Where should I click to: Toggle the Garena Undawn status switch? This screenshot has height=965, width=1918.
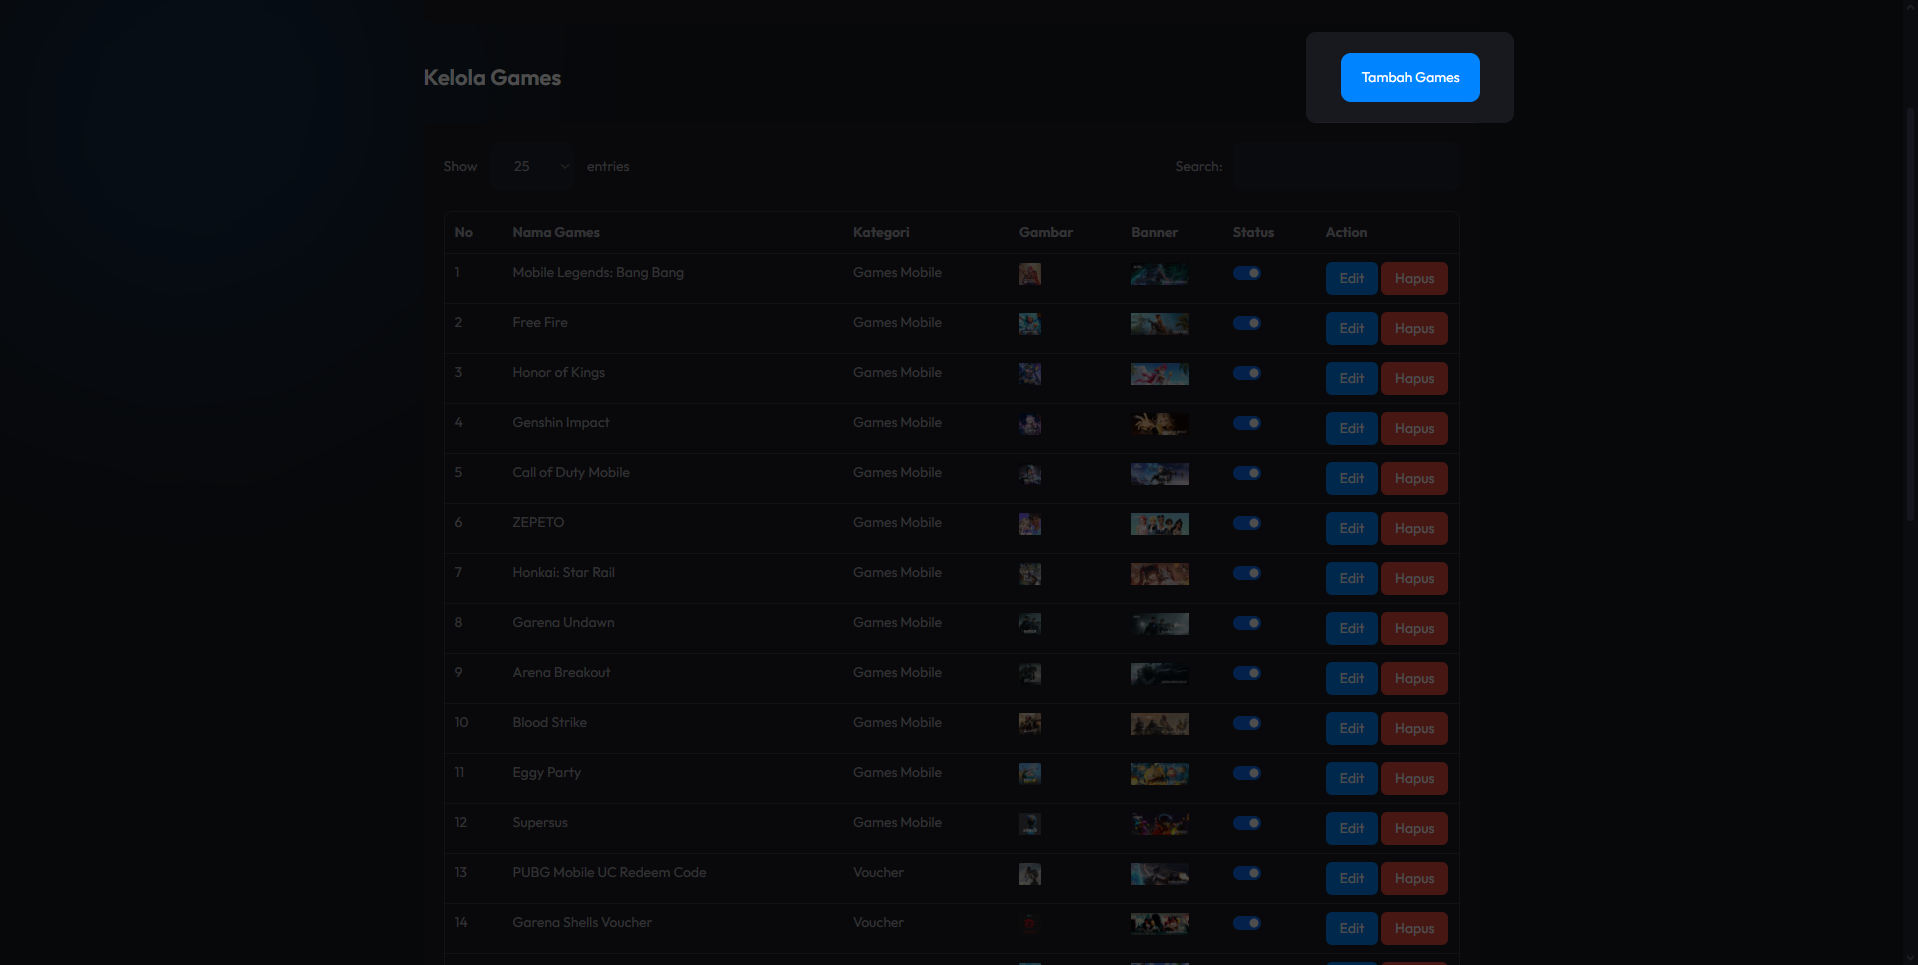tap(1247, 623)
